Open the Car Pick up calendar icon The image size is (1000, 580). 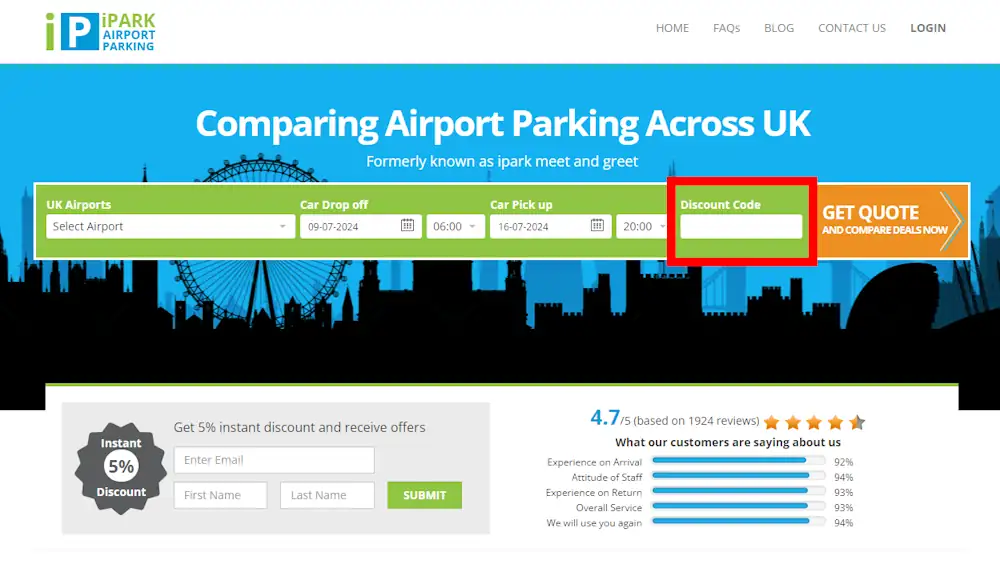[x=597, y=225]
